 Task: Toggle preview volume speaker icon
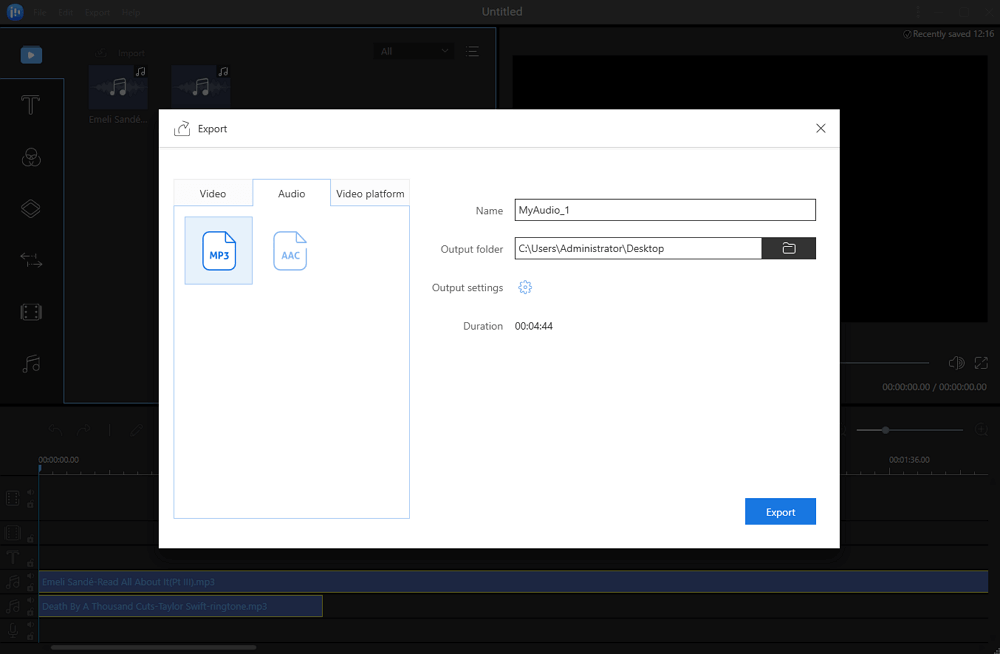(956, 363)
